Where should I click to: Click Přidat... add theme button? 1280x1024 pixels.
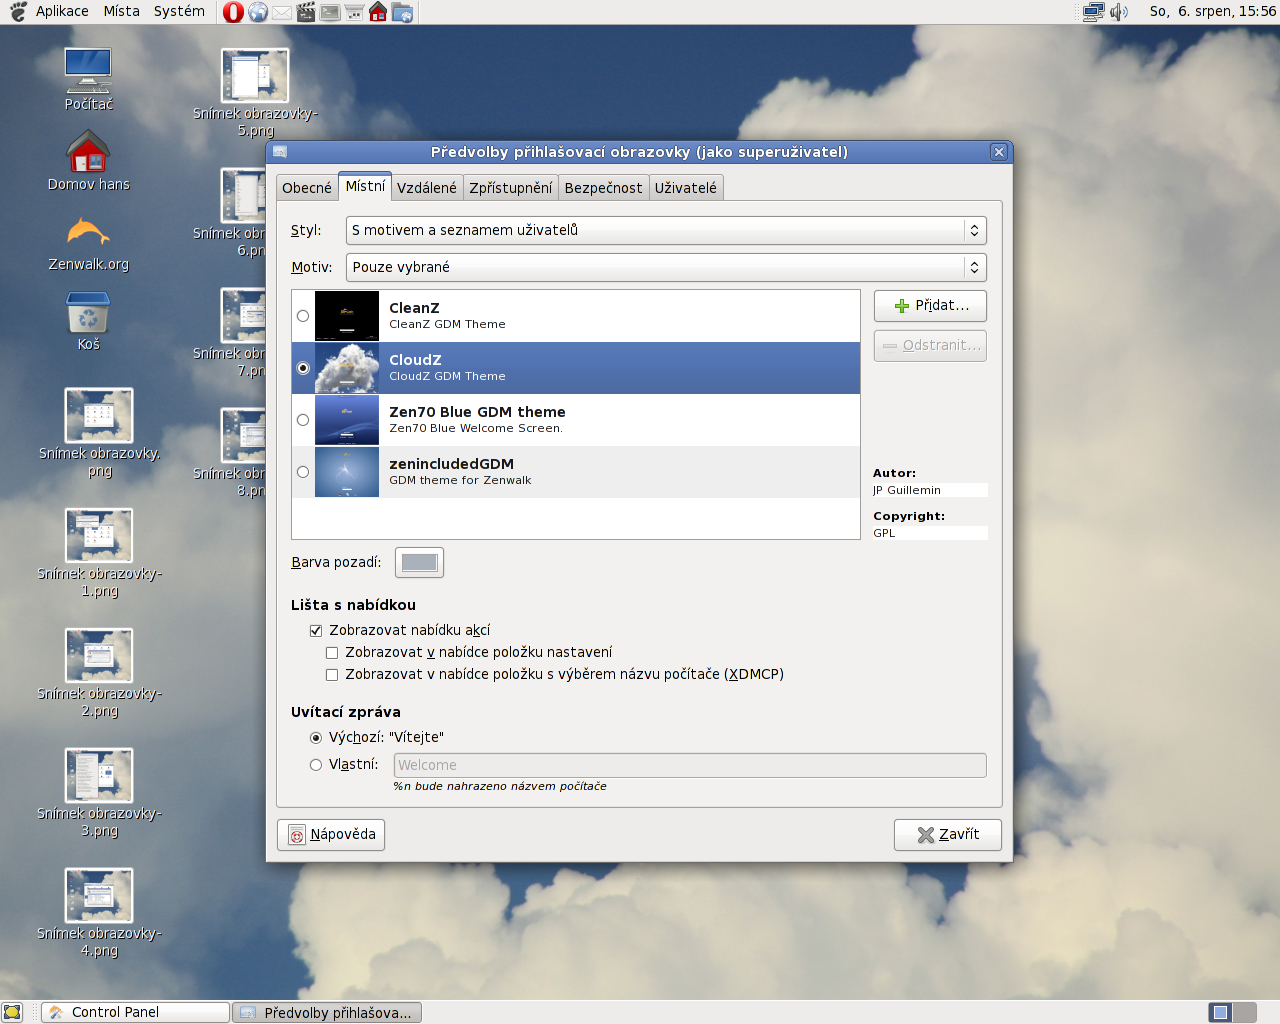(x=930, y=306)
